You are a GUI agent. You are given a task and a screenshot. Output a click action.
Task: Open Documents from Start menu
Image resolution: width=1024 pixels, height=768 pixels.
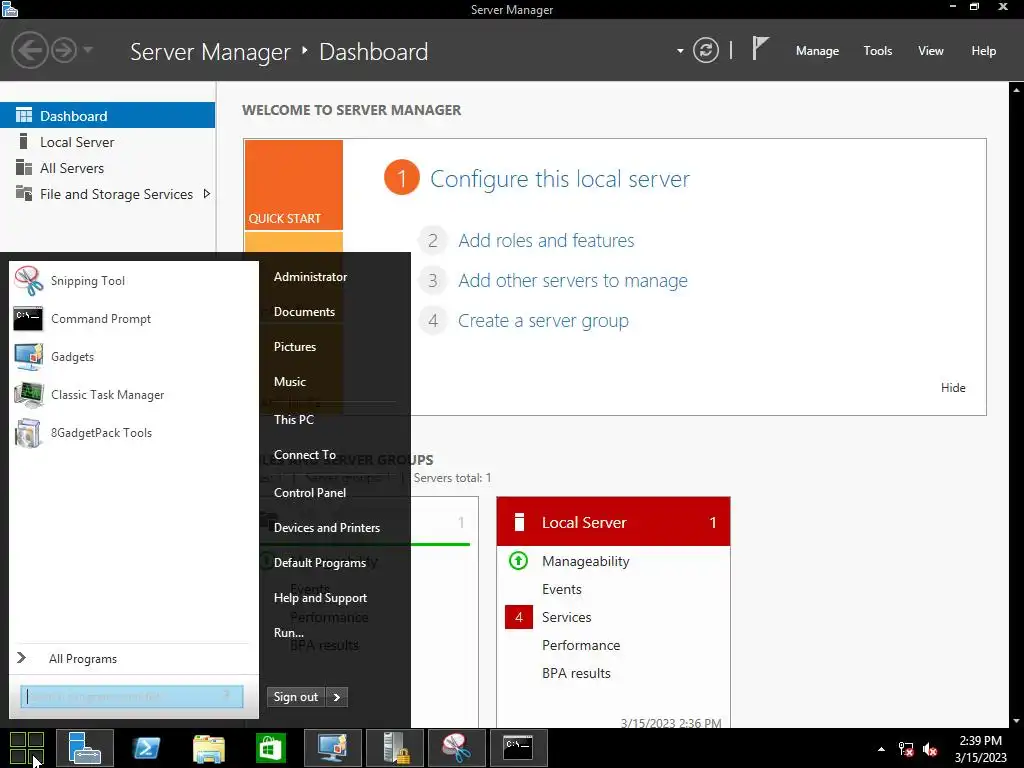[x=304, y=312]
